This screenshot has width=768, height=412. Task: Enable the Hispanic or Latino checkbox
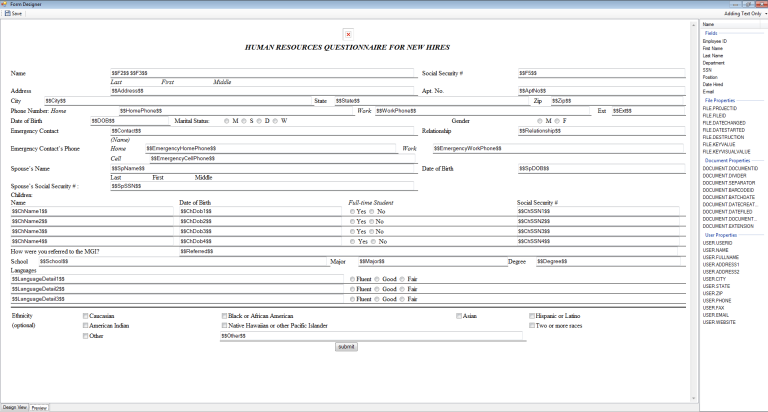tap(532, 316)
